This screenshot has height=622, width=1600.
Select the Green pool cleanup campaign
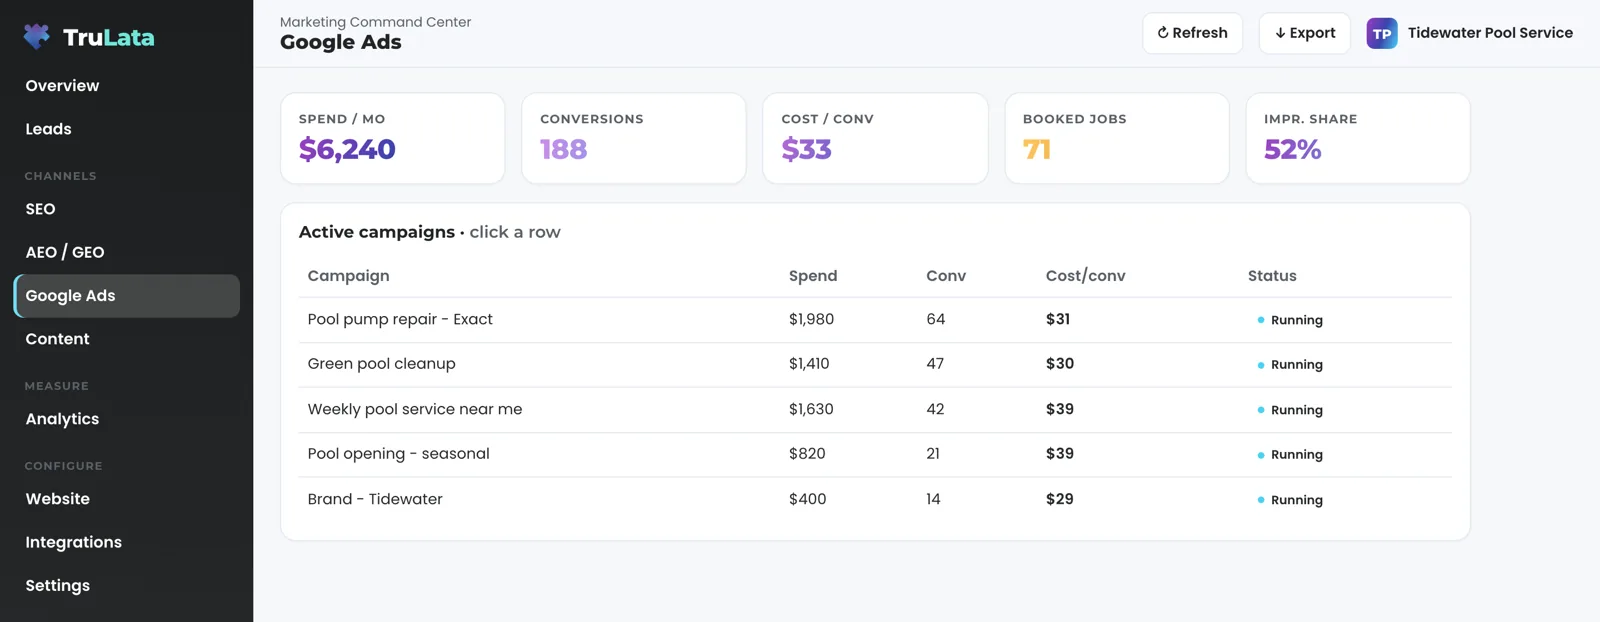(875, 364)
